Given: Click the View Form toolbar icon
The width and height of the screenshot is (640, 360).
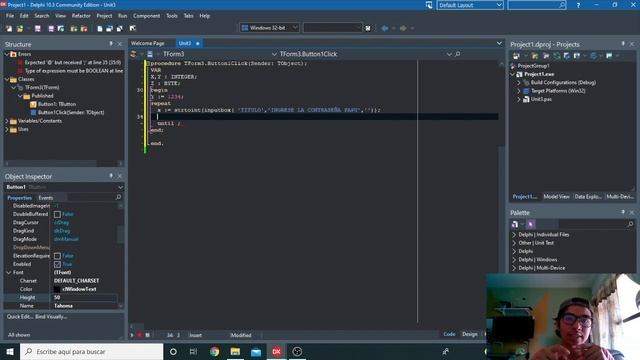Looking at the screenshot, I should tap(109, 29).
